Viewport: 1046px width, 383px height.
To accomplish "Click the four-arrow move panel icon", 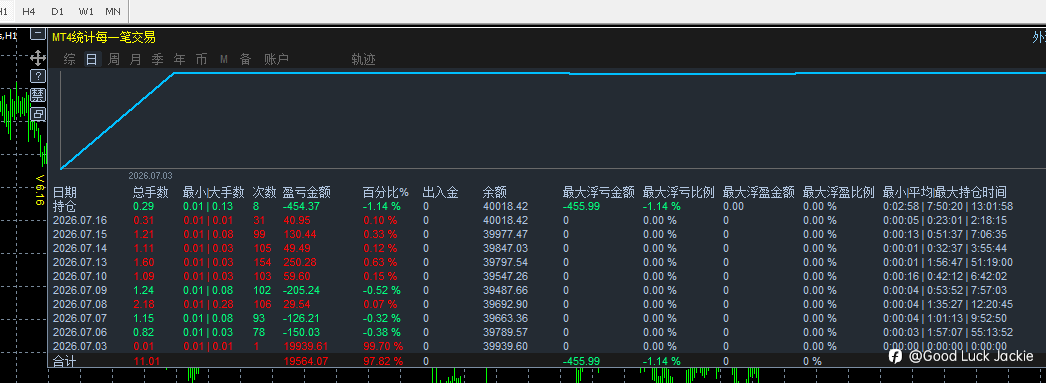I will tap(38, 57).
